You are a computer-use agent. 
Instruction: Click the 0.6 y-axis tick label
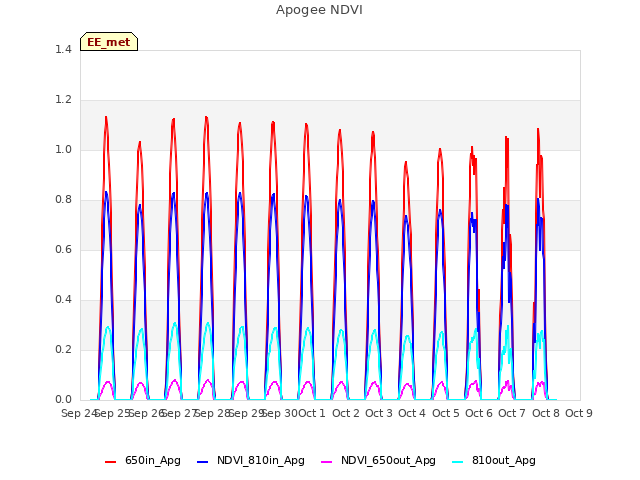click(x=63, y=250)
